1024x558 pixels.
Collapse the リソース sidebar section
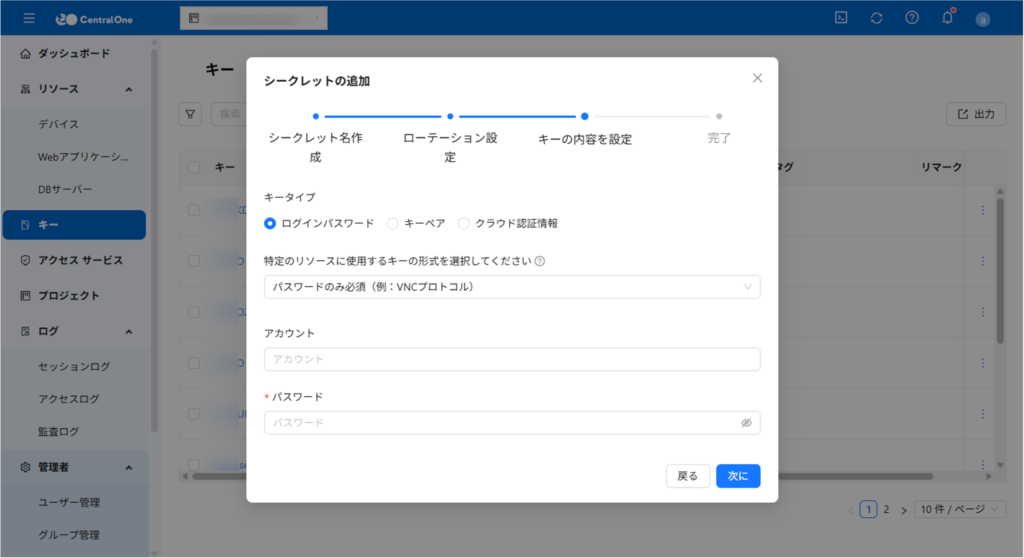tap(129, 89)
